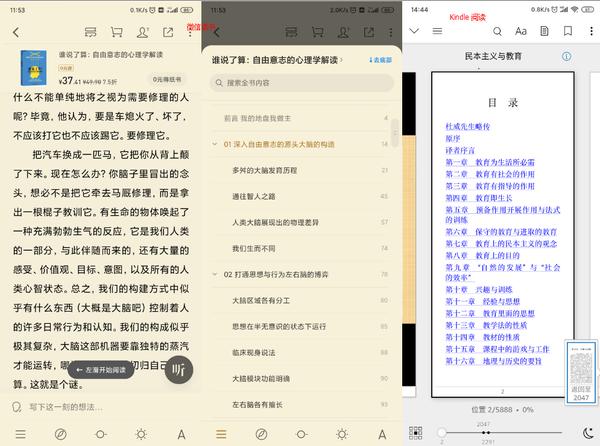Jump to bottom with 去底部

[x=380, y=60]
